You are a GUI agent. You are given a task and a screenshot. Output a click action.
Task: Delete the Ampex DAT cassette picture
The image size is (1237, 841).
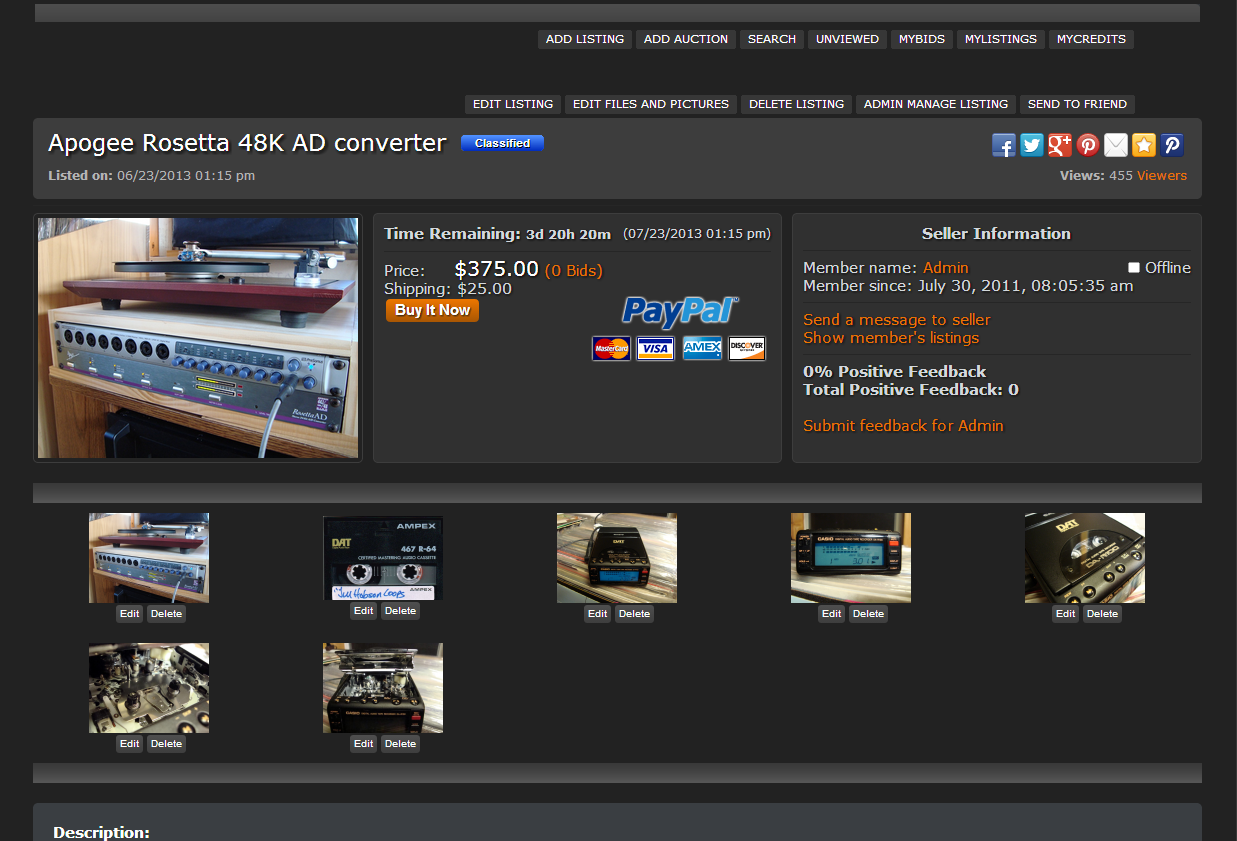point(400,611)
